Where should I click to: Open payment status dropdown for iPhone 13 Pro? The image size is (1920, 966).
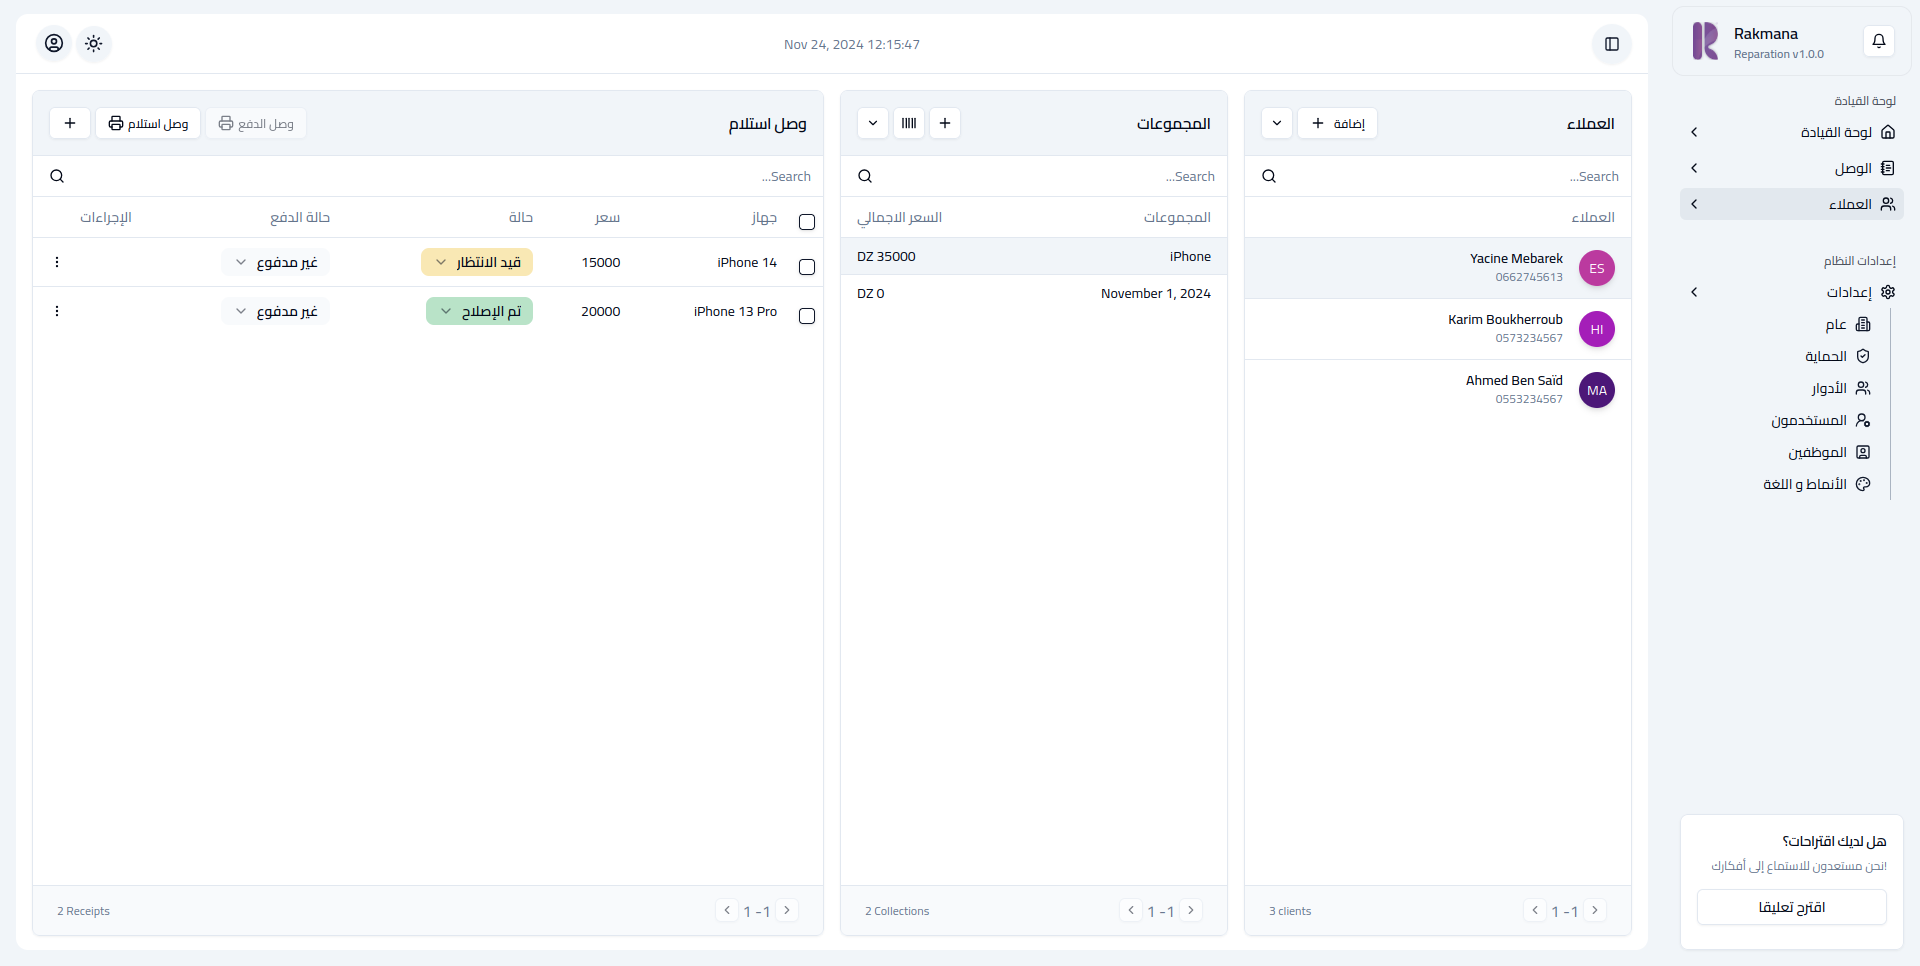(x=275, y=311)
